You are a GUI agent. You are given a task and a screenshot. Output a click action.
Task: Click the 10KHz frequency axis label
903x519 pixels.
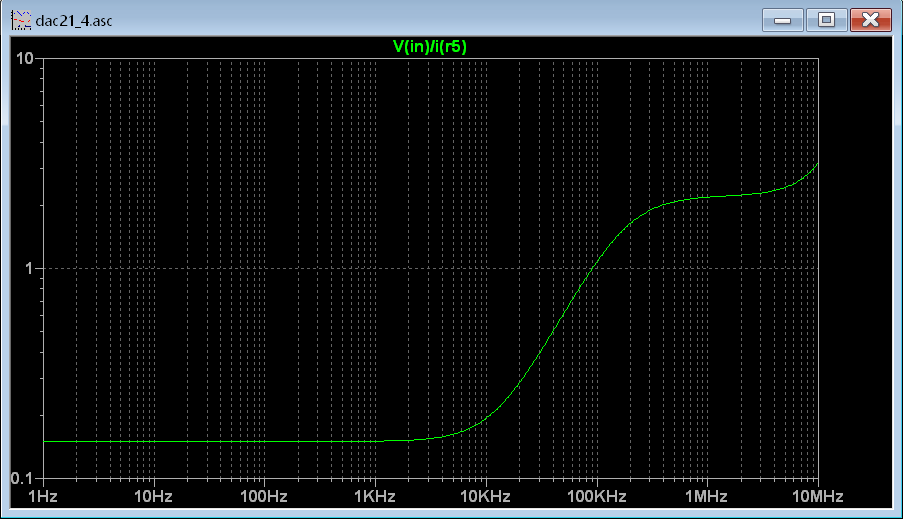(485, 497)
